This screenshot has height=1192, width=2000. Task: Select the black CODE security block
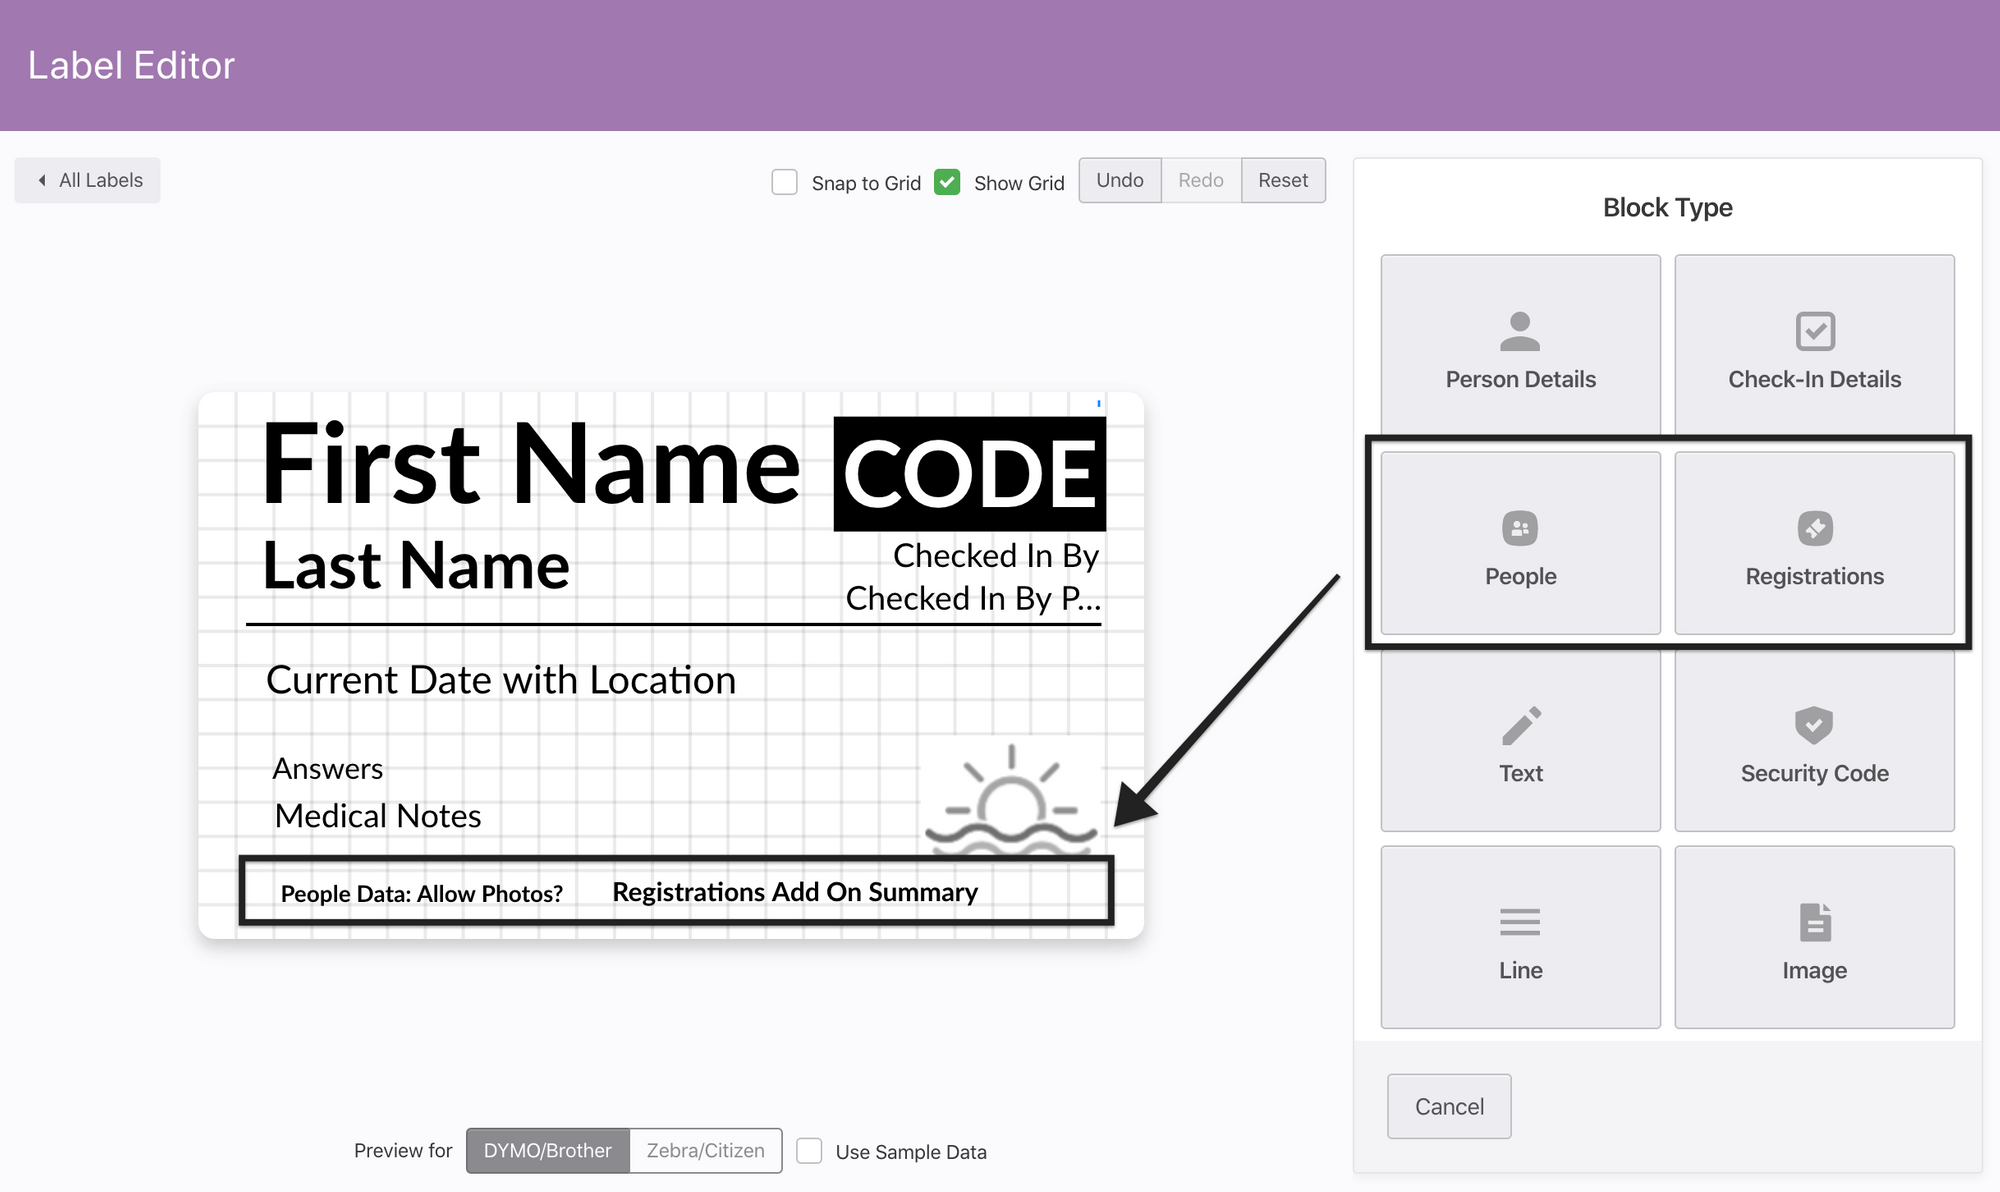click(x=969, y=473)
